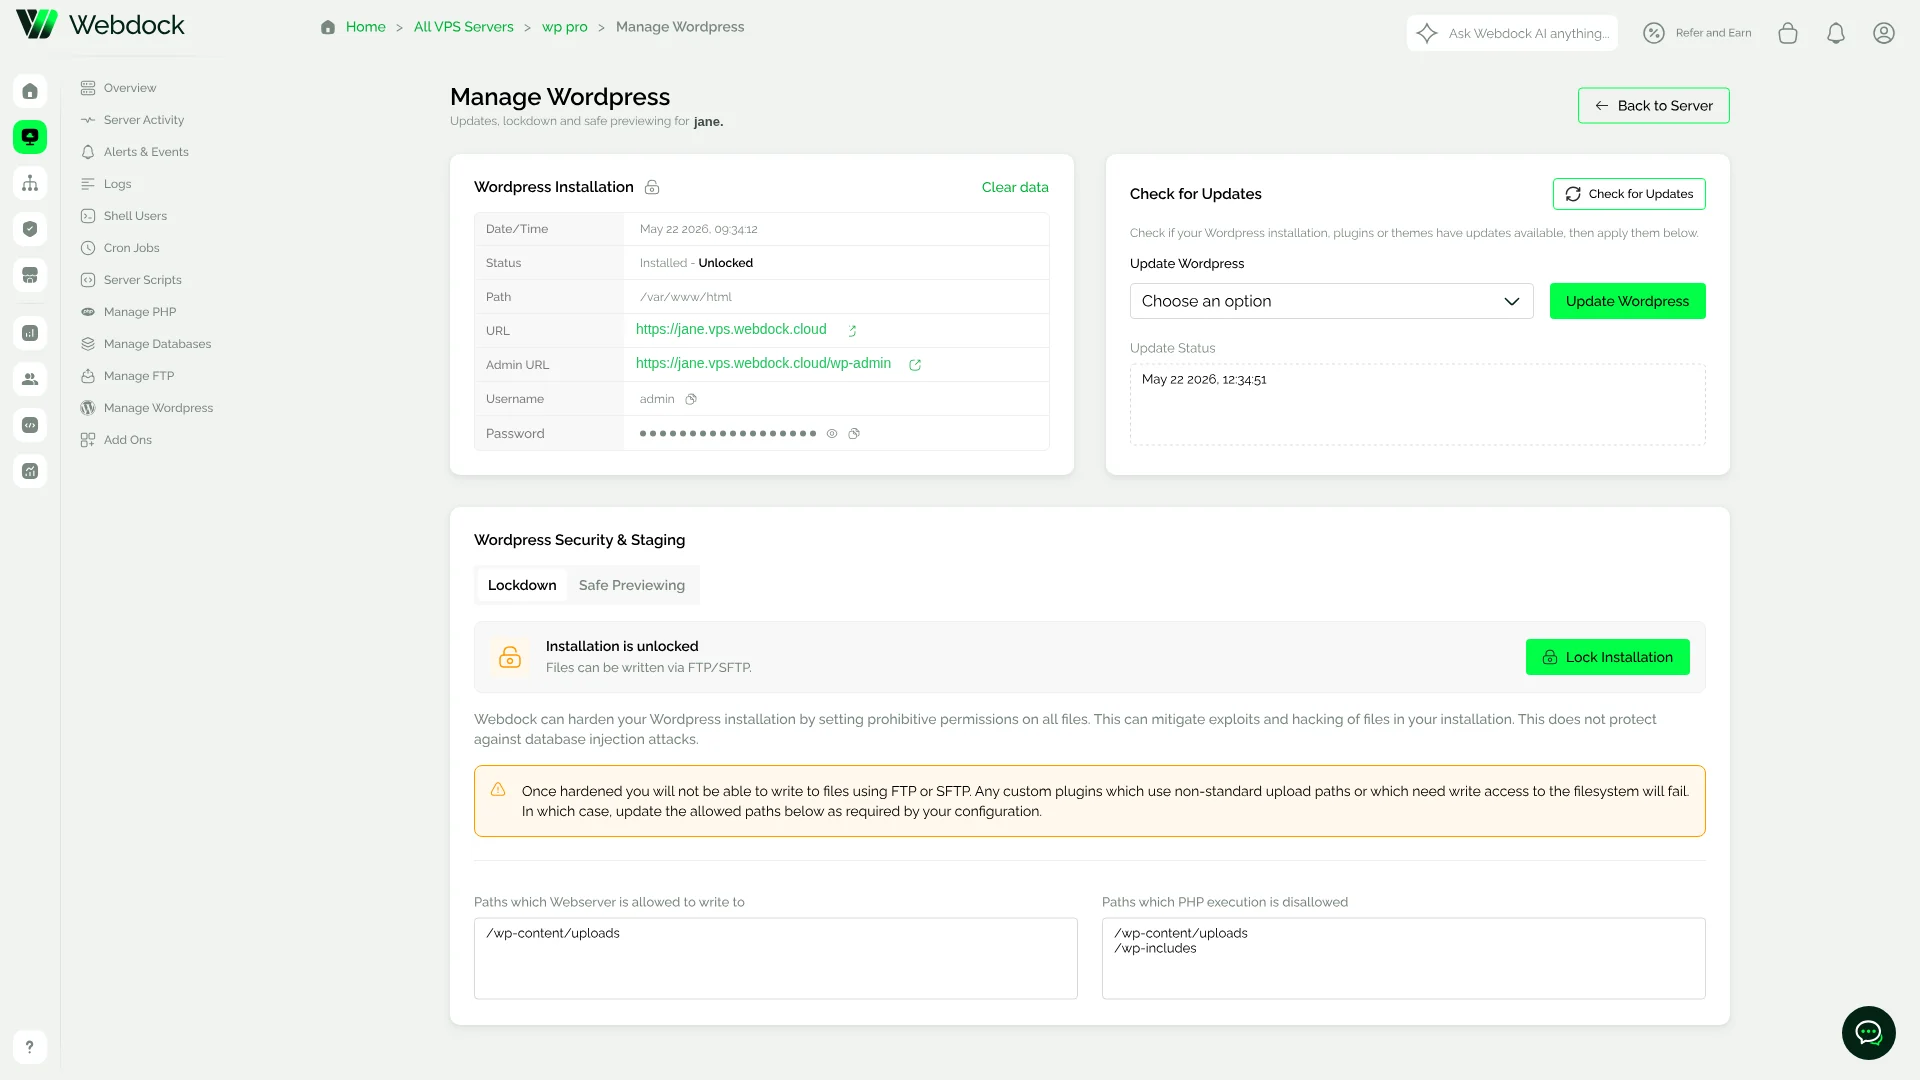Open the home dashboard icon in left rail
The height and width of the screenshot is (1080, 1920).
30,91
